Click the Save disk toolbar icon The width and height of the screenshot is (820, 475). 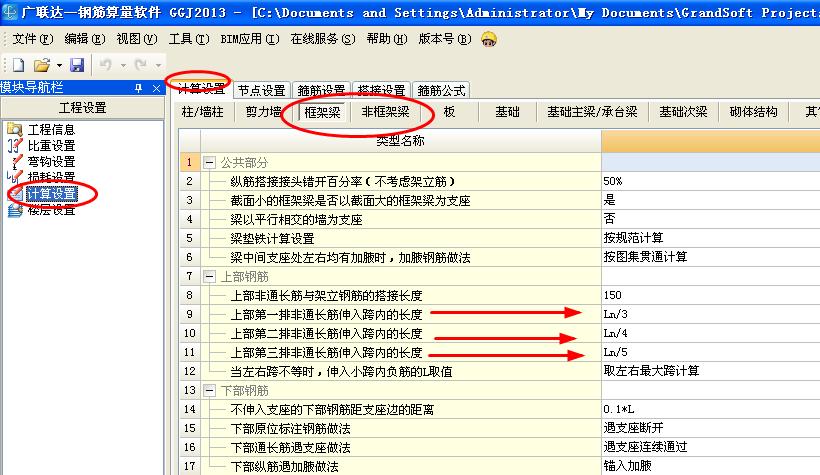[77, 65]
